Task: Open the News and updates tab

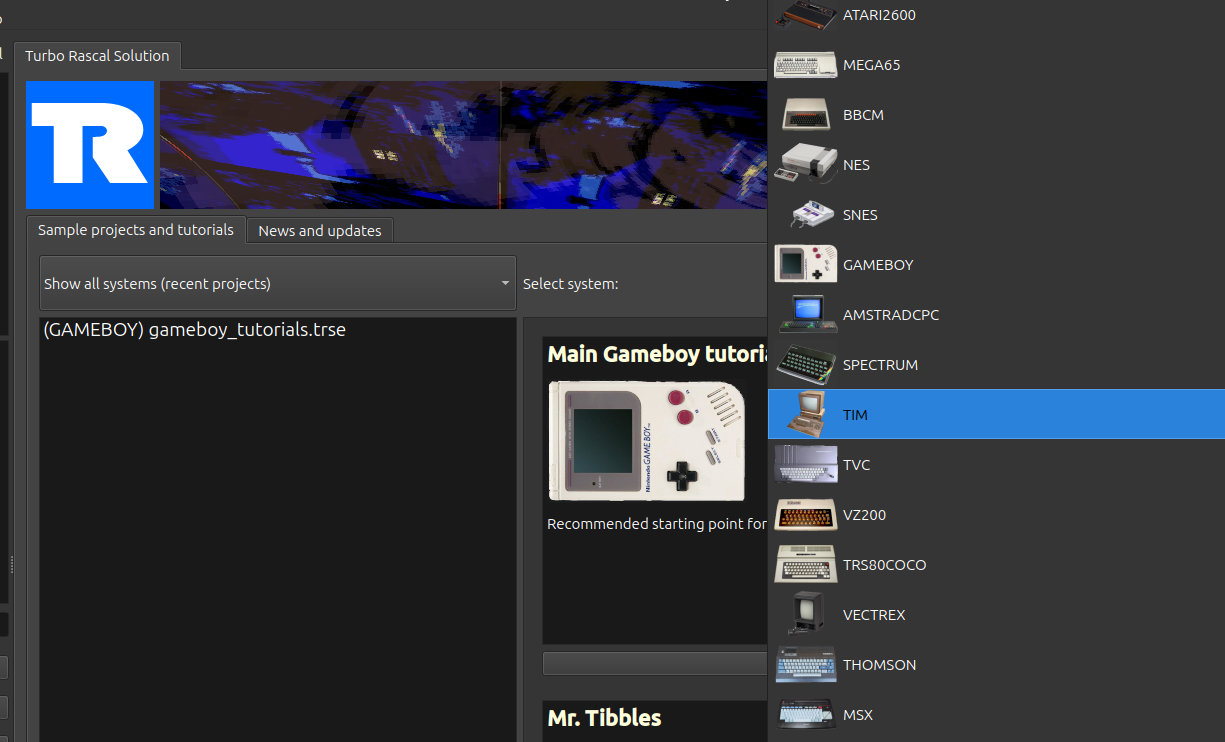Action: (320, 231)
